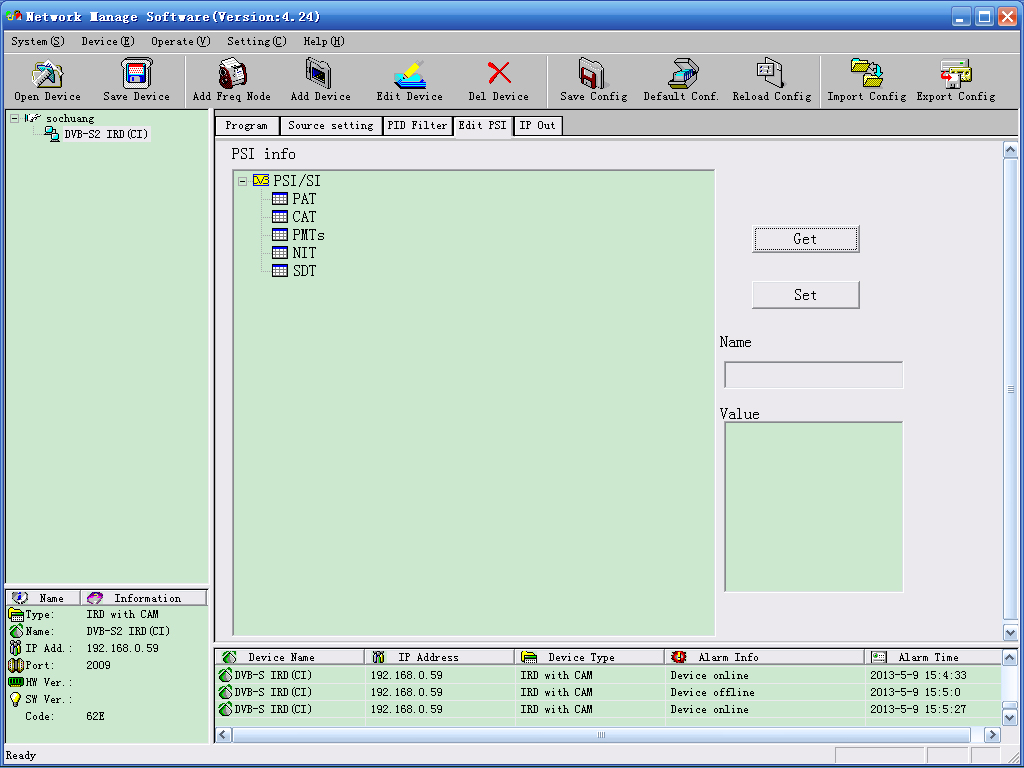
Task: Click the sochuang network node icon
Action: [33, 118]
